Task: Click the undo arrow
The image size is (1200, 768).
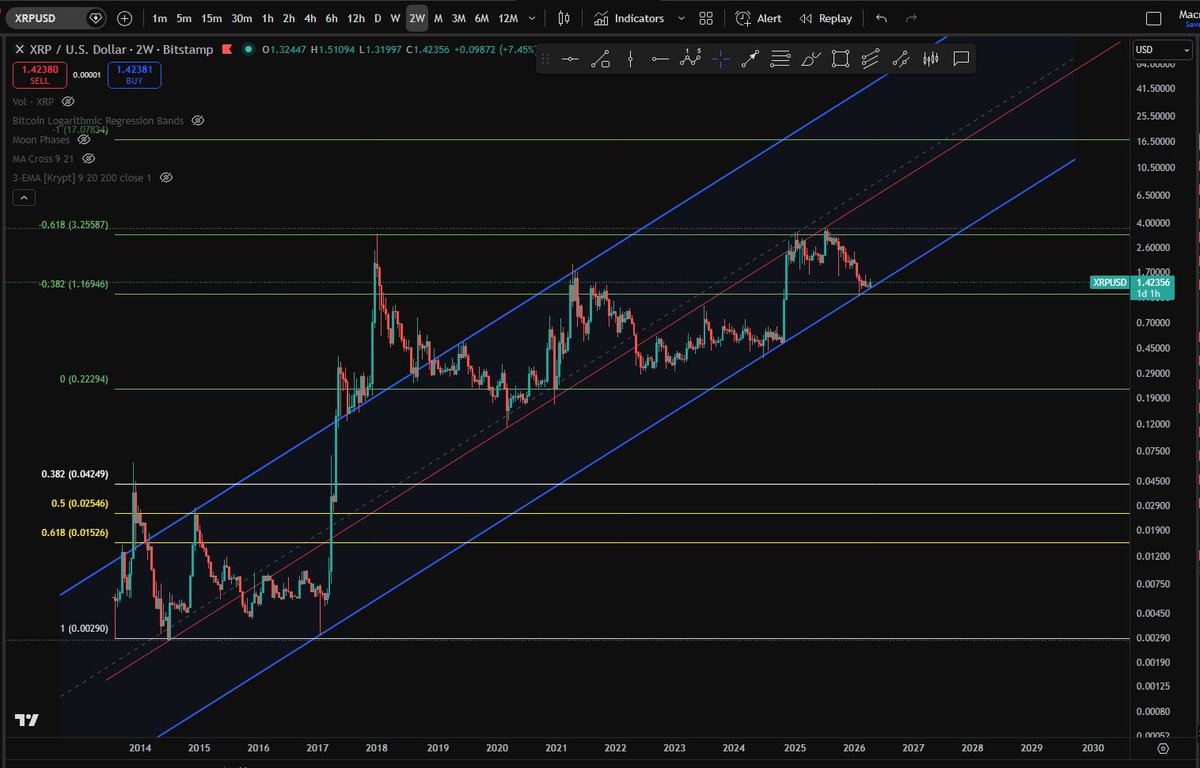Action: coord(881,18)
